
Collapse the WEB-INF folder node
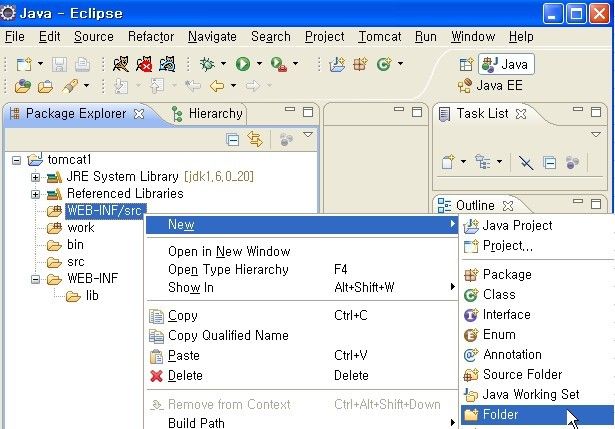coord(35,279)
